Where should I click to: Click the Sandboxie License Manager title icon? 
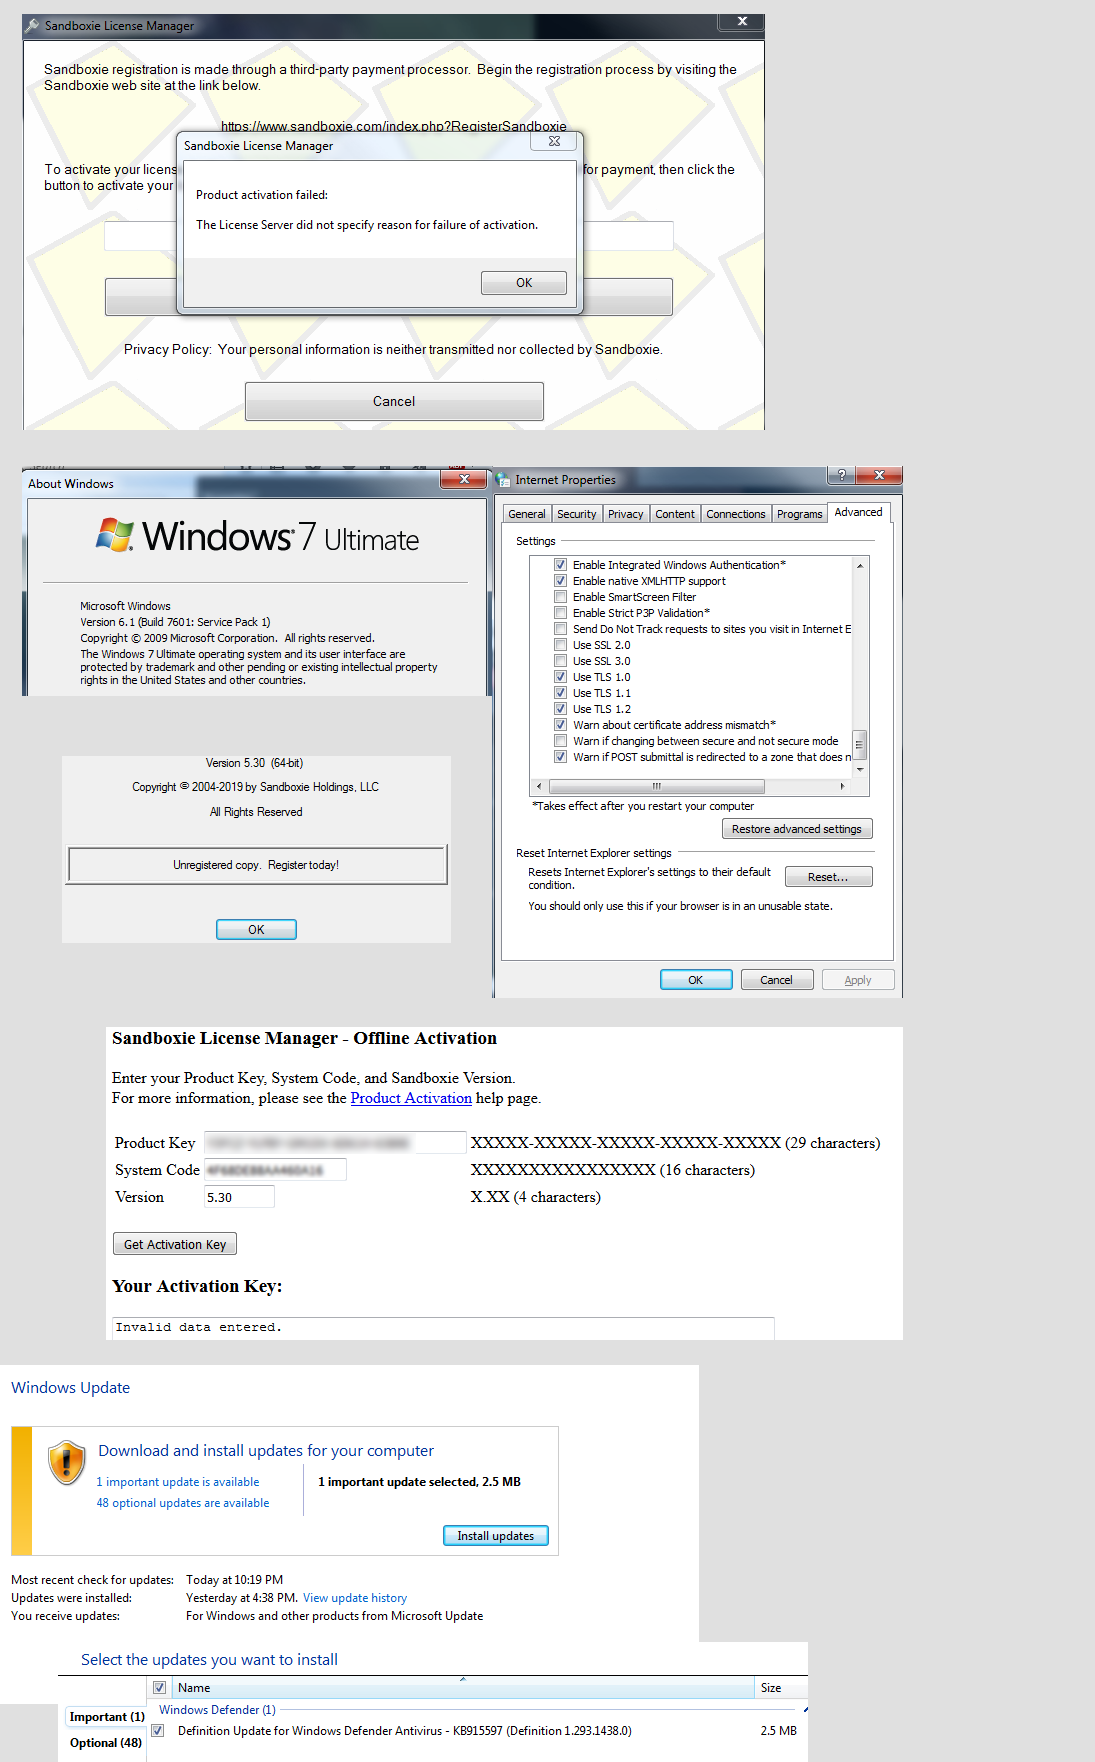tap(32, 26)
